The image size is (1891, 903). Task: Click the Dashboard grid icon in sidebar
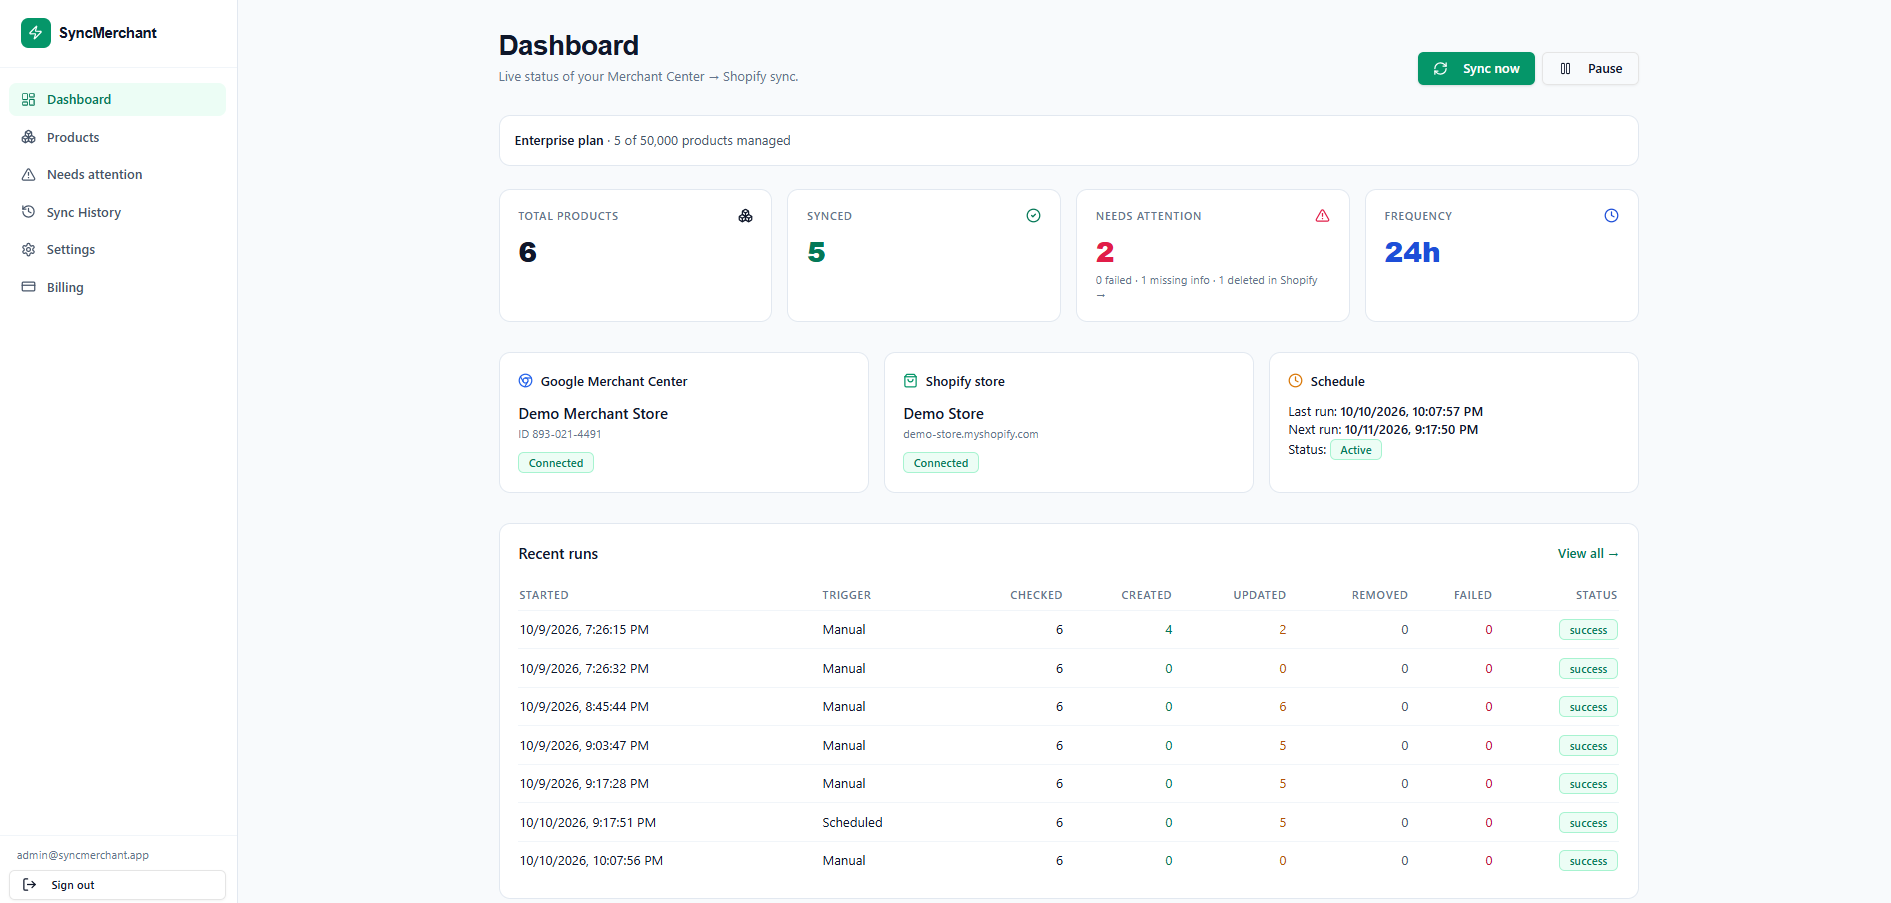(x=28, y=100)
